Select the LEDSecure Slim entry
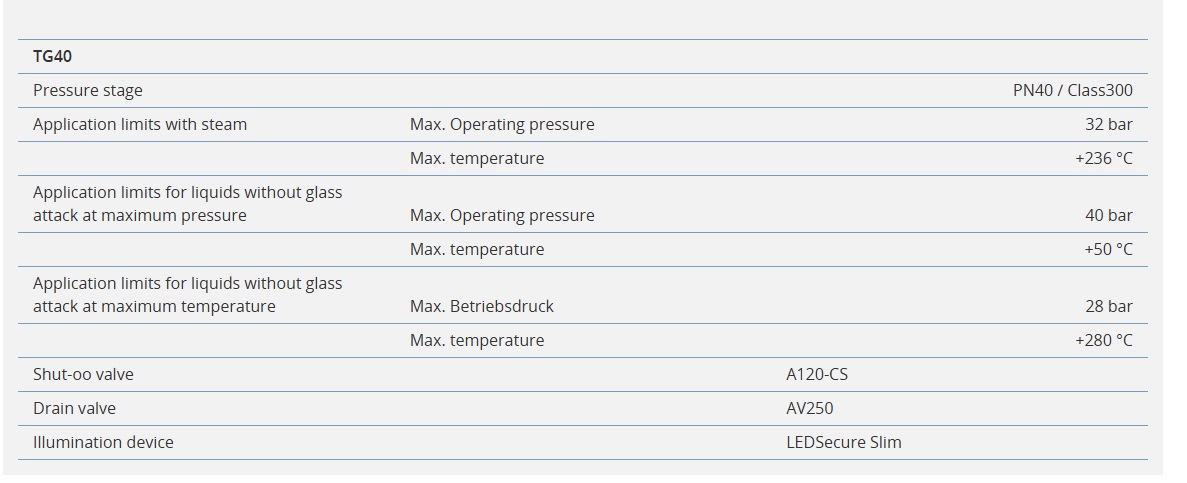1187x483 pixels. click(843, 442)
